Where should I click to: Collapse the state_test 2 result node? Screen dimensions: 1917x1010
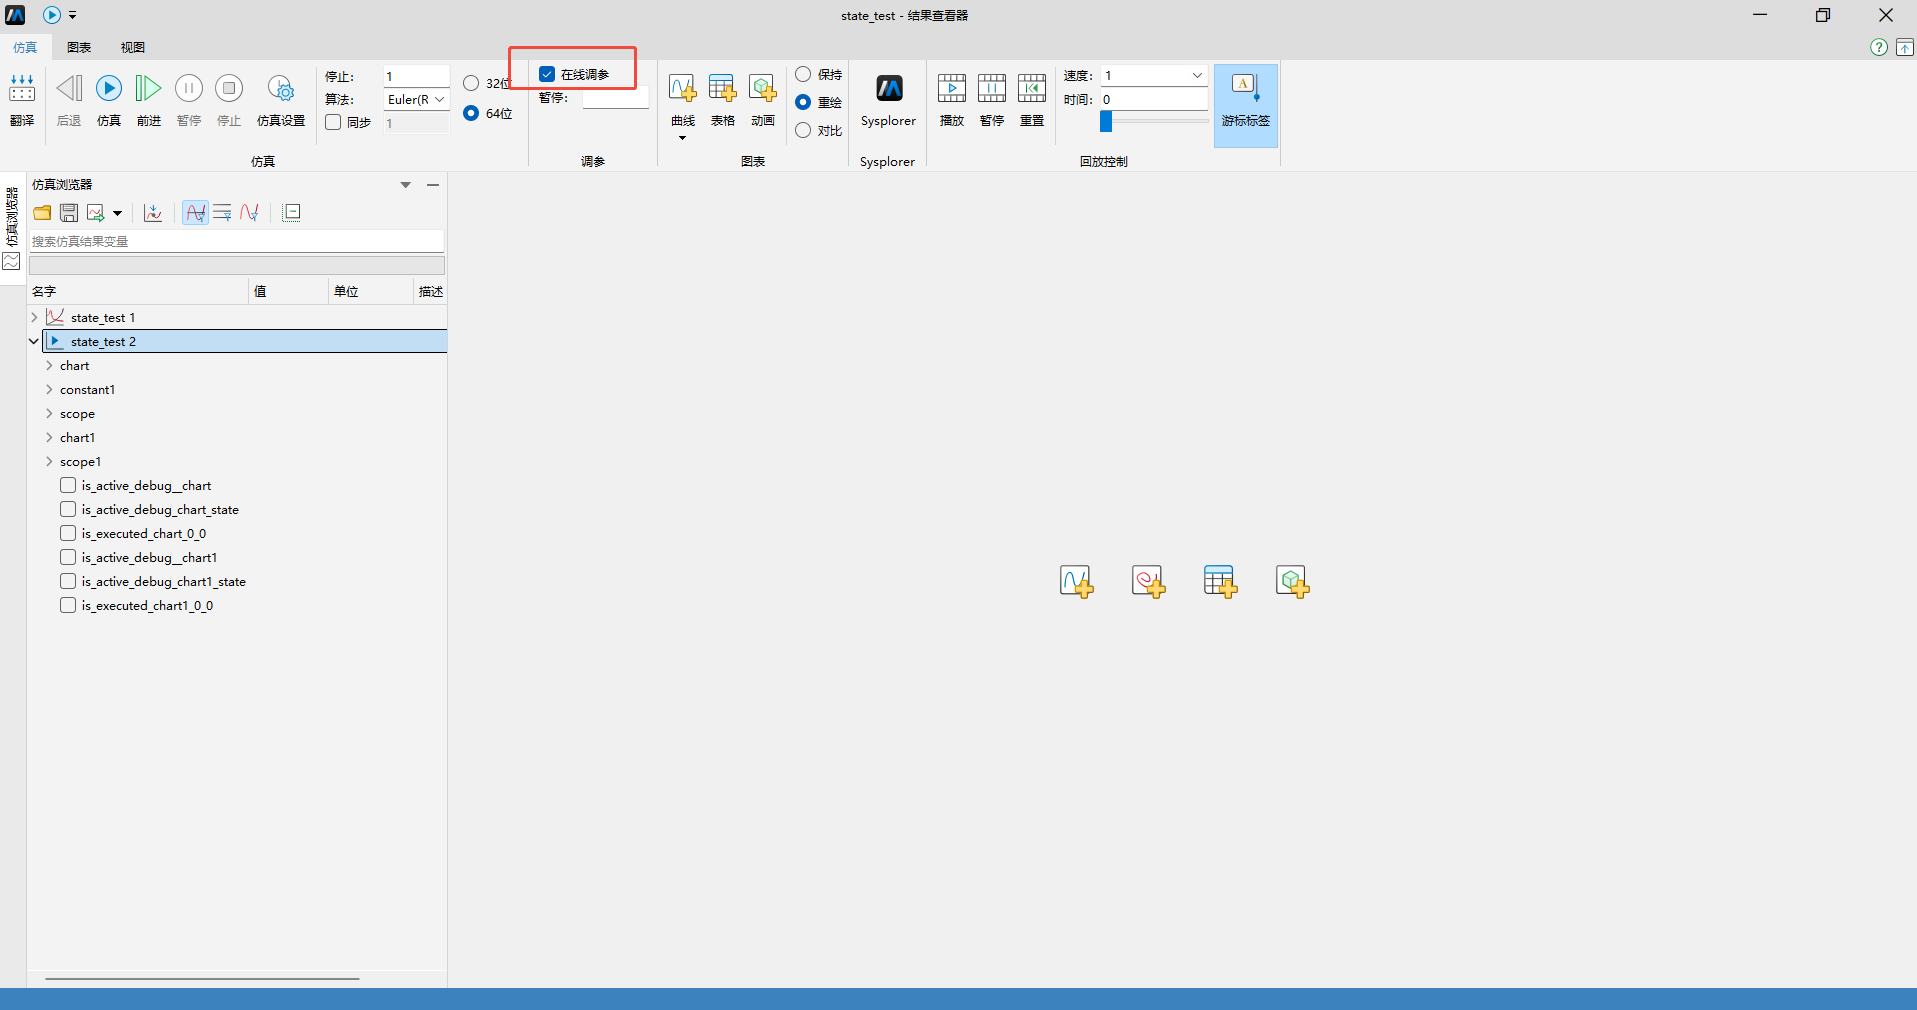click(x=34, y=341)
